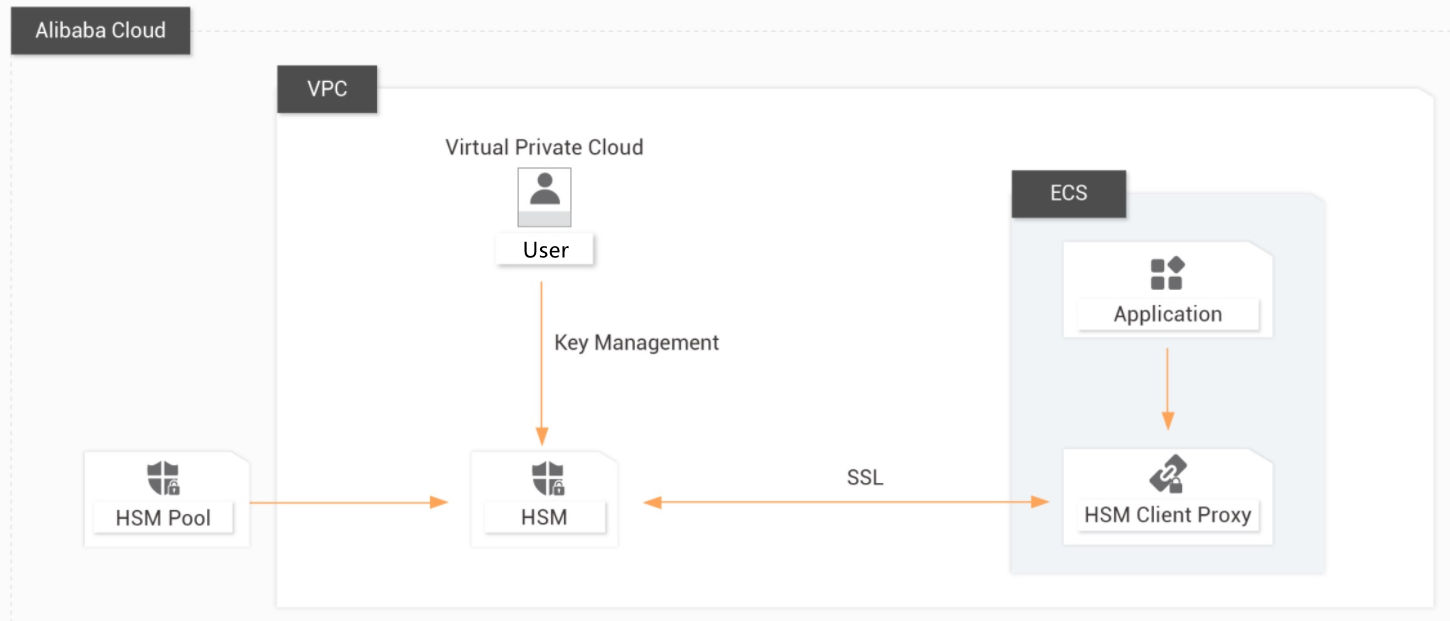Click the double-headed SSL arrow line
Viewport: 1450px width, 621px height.
click(x=846, y=502)
